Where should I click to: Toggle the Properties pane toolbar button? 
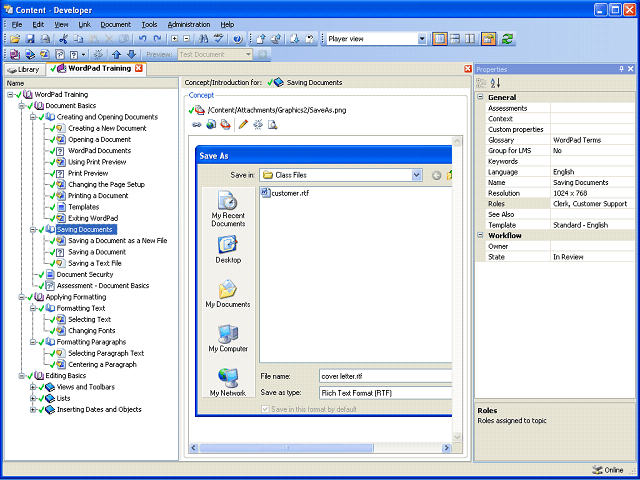click(488, 39)
